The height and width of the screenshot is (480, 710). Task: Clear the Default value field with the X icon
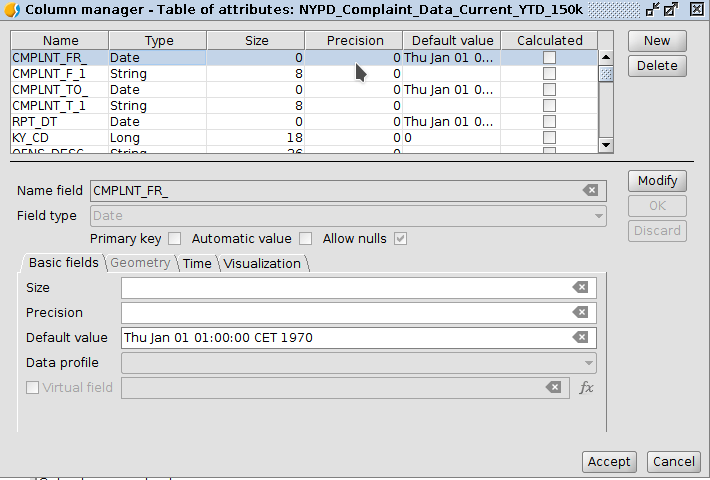580,338
